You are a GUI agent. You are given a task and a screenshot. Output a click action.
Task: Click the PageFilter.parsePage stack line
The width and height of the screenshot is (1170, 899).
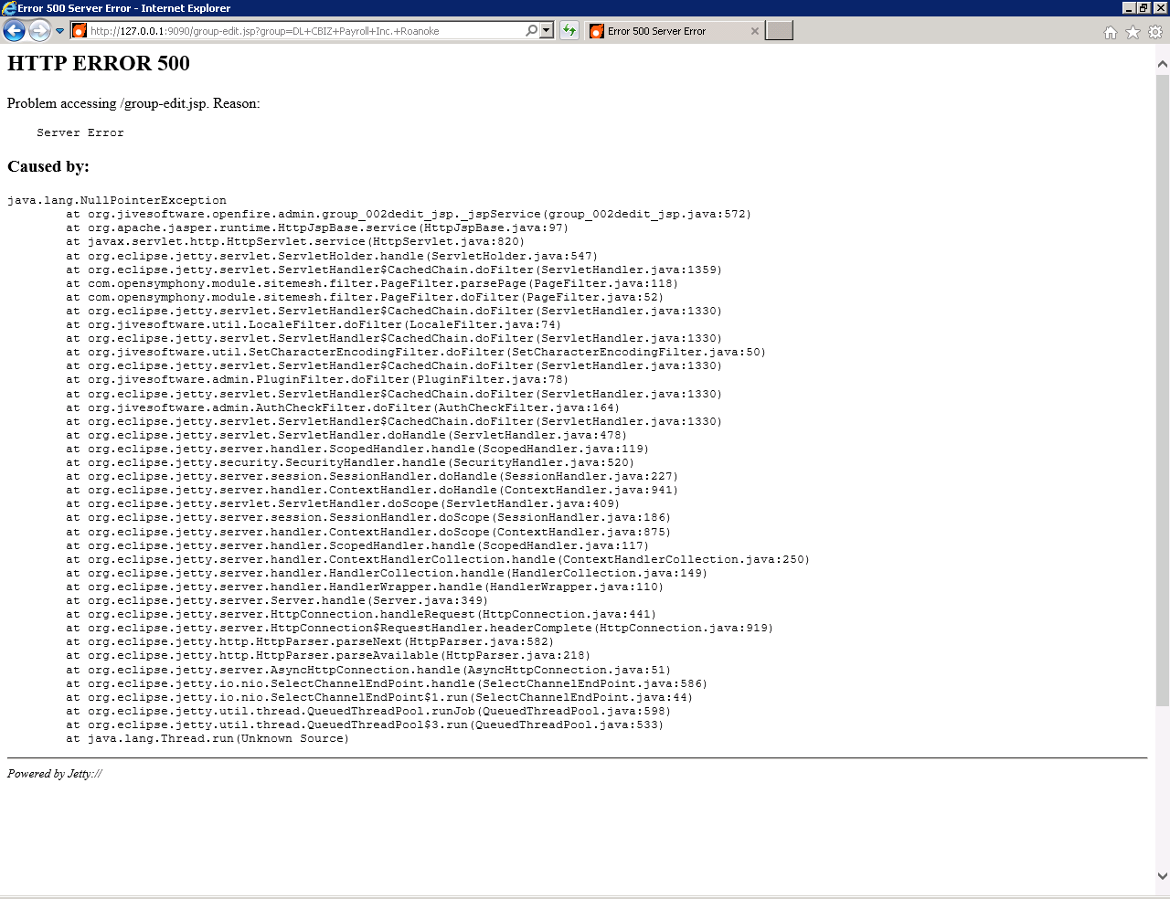(372, 284)
